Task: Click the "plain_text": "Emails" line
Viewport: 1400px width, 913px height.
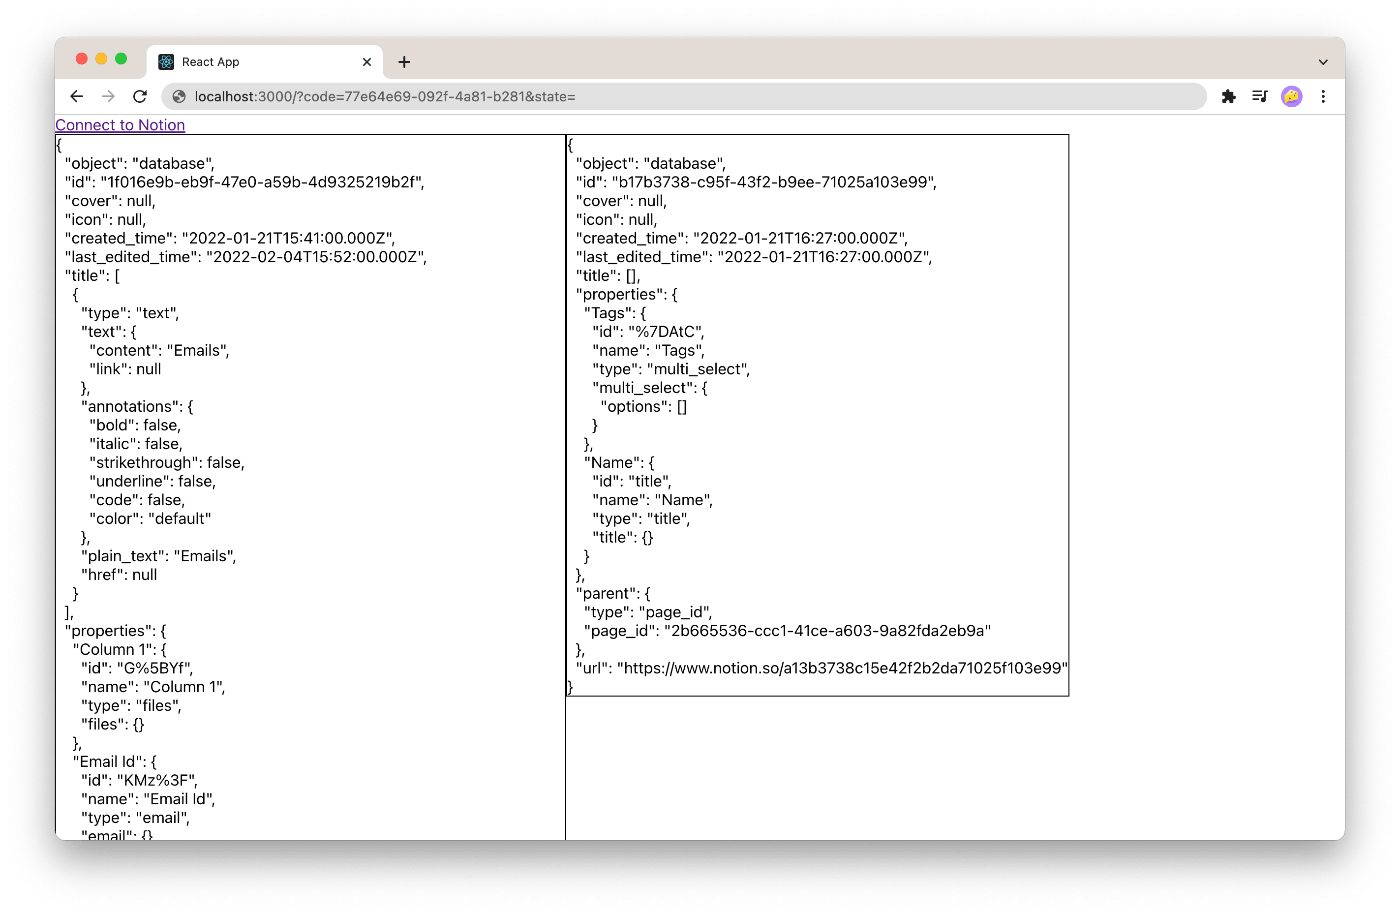Action: pos(158,556)
